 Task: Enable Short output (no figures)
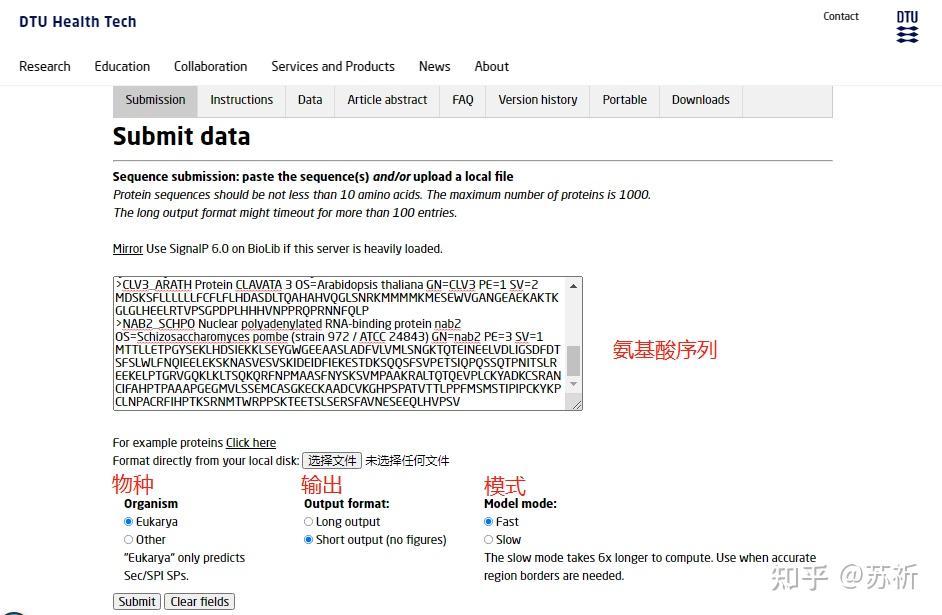tap(309, 539)
